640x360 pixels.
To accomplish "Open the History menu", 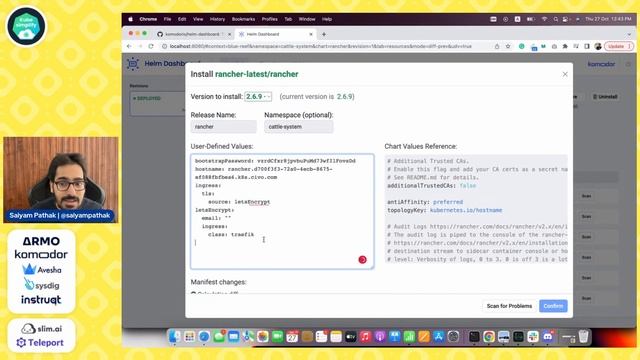I will [x=217, y=19].
